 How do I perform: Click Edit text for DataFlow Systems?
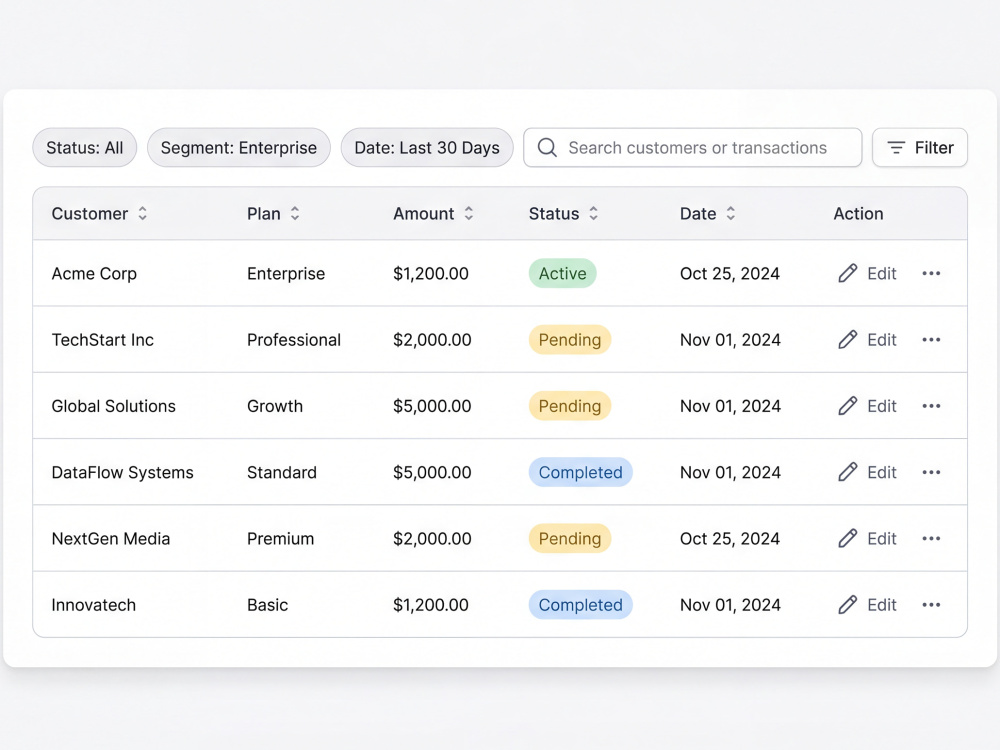click(x=881, y=472)
